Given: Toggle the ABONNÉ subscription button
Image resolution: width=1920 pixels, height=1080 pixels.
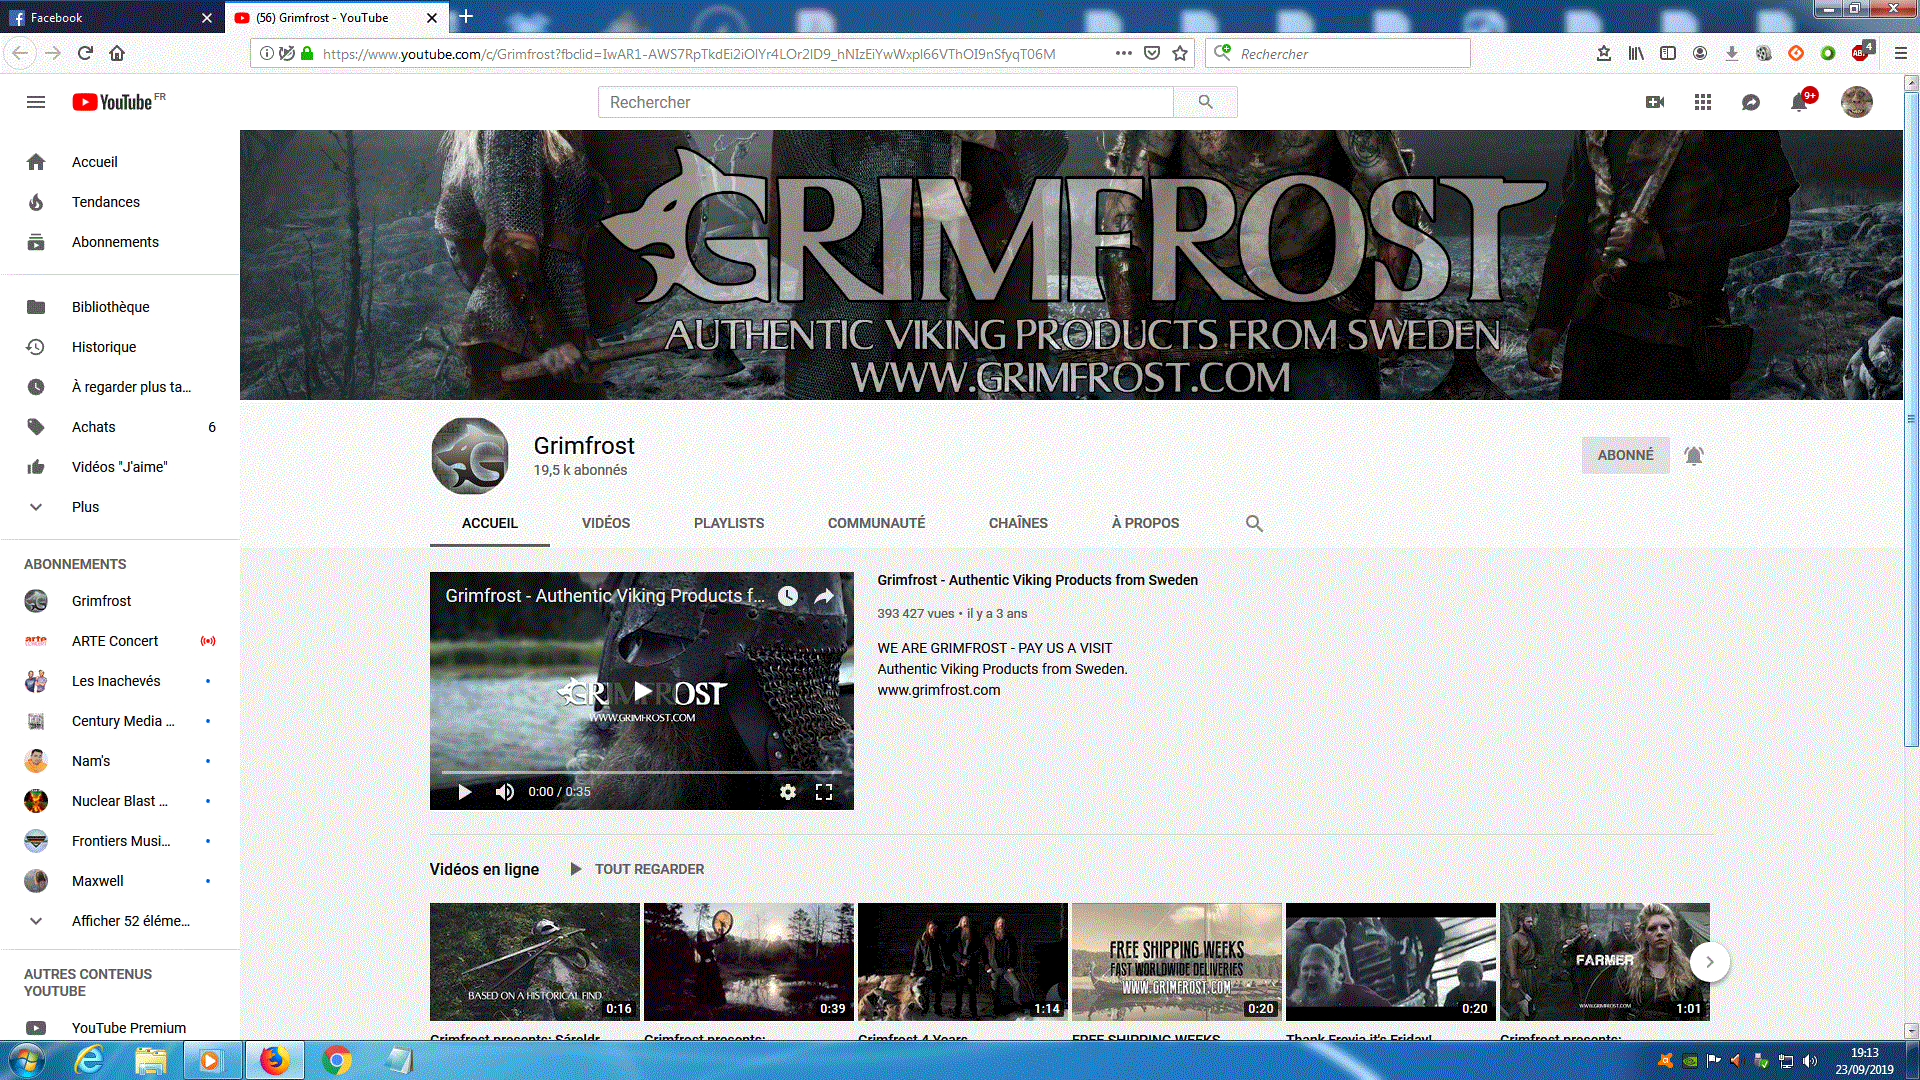Looking at the screenshot, I should 1625,455.
